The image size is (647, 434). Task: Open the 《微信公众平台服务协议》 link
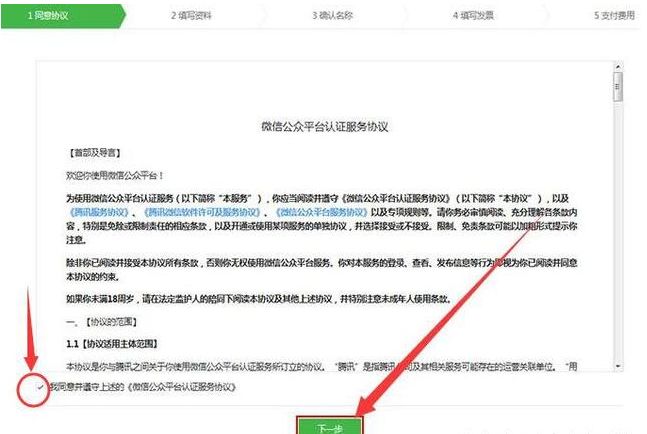(x=321, y=212)
